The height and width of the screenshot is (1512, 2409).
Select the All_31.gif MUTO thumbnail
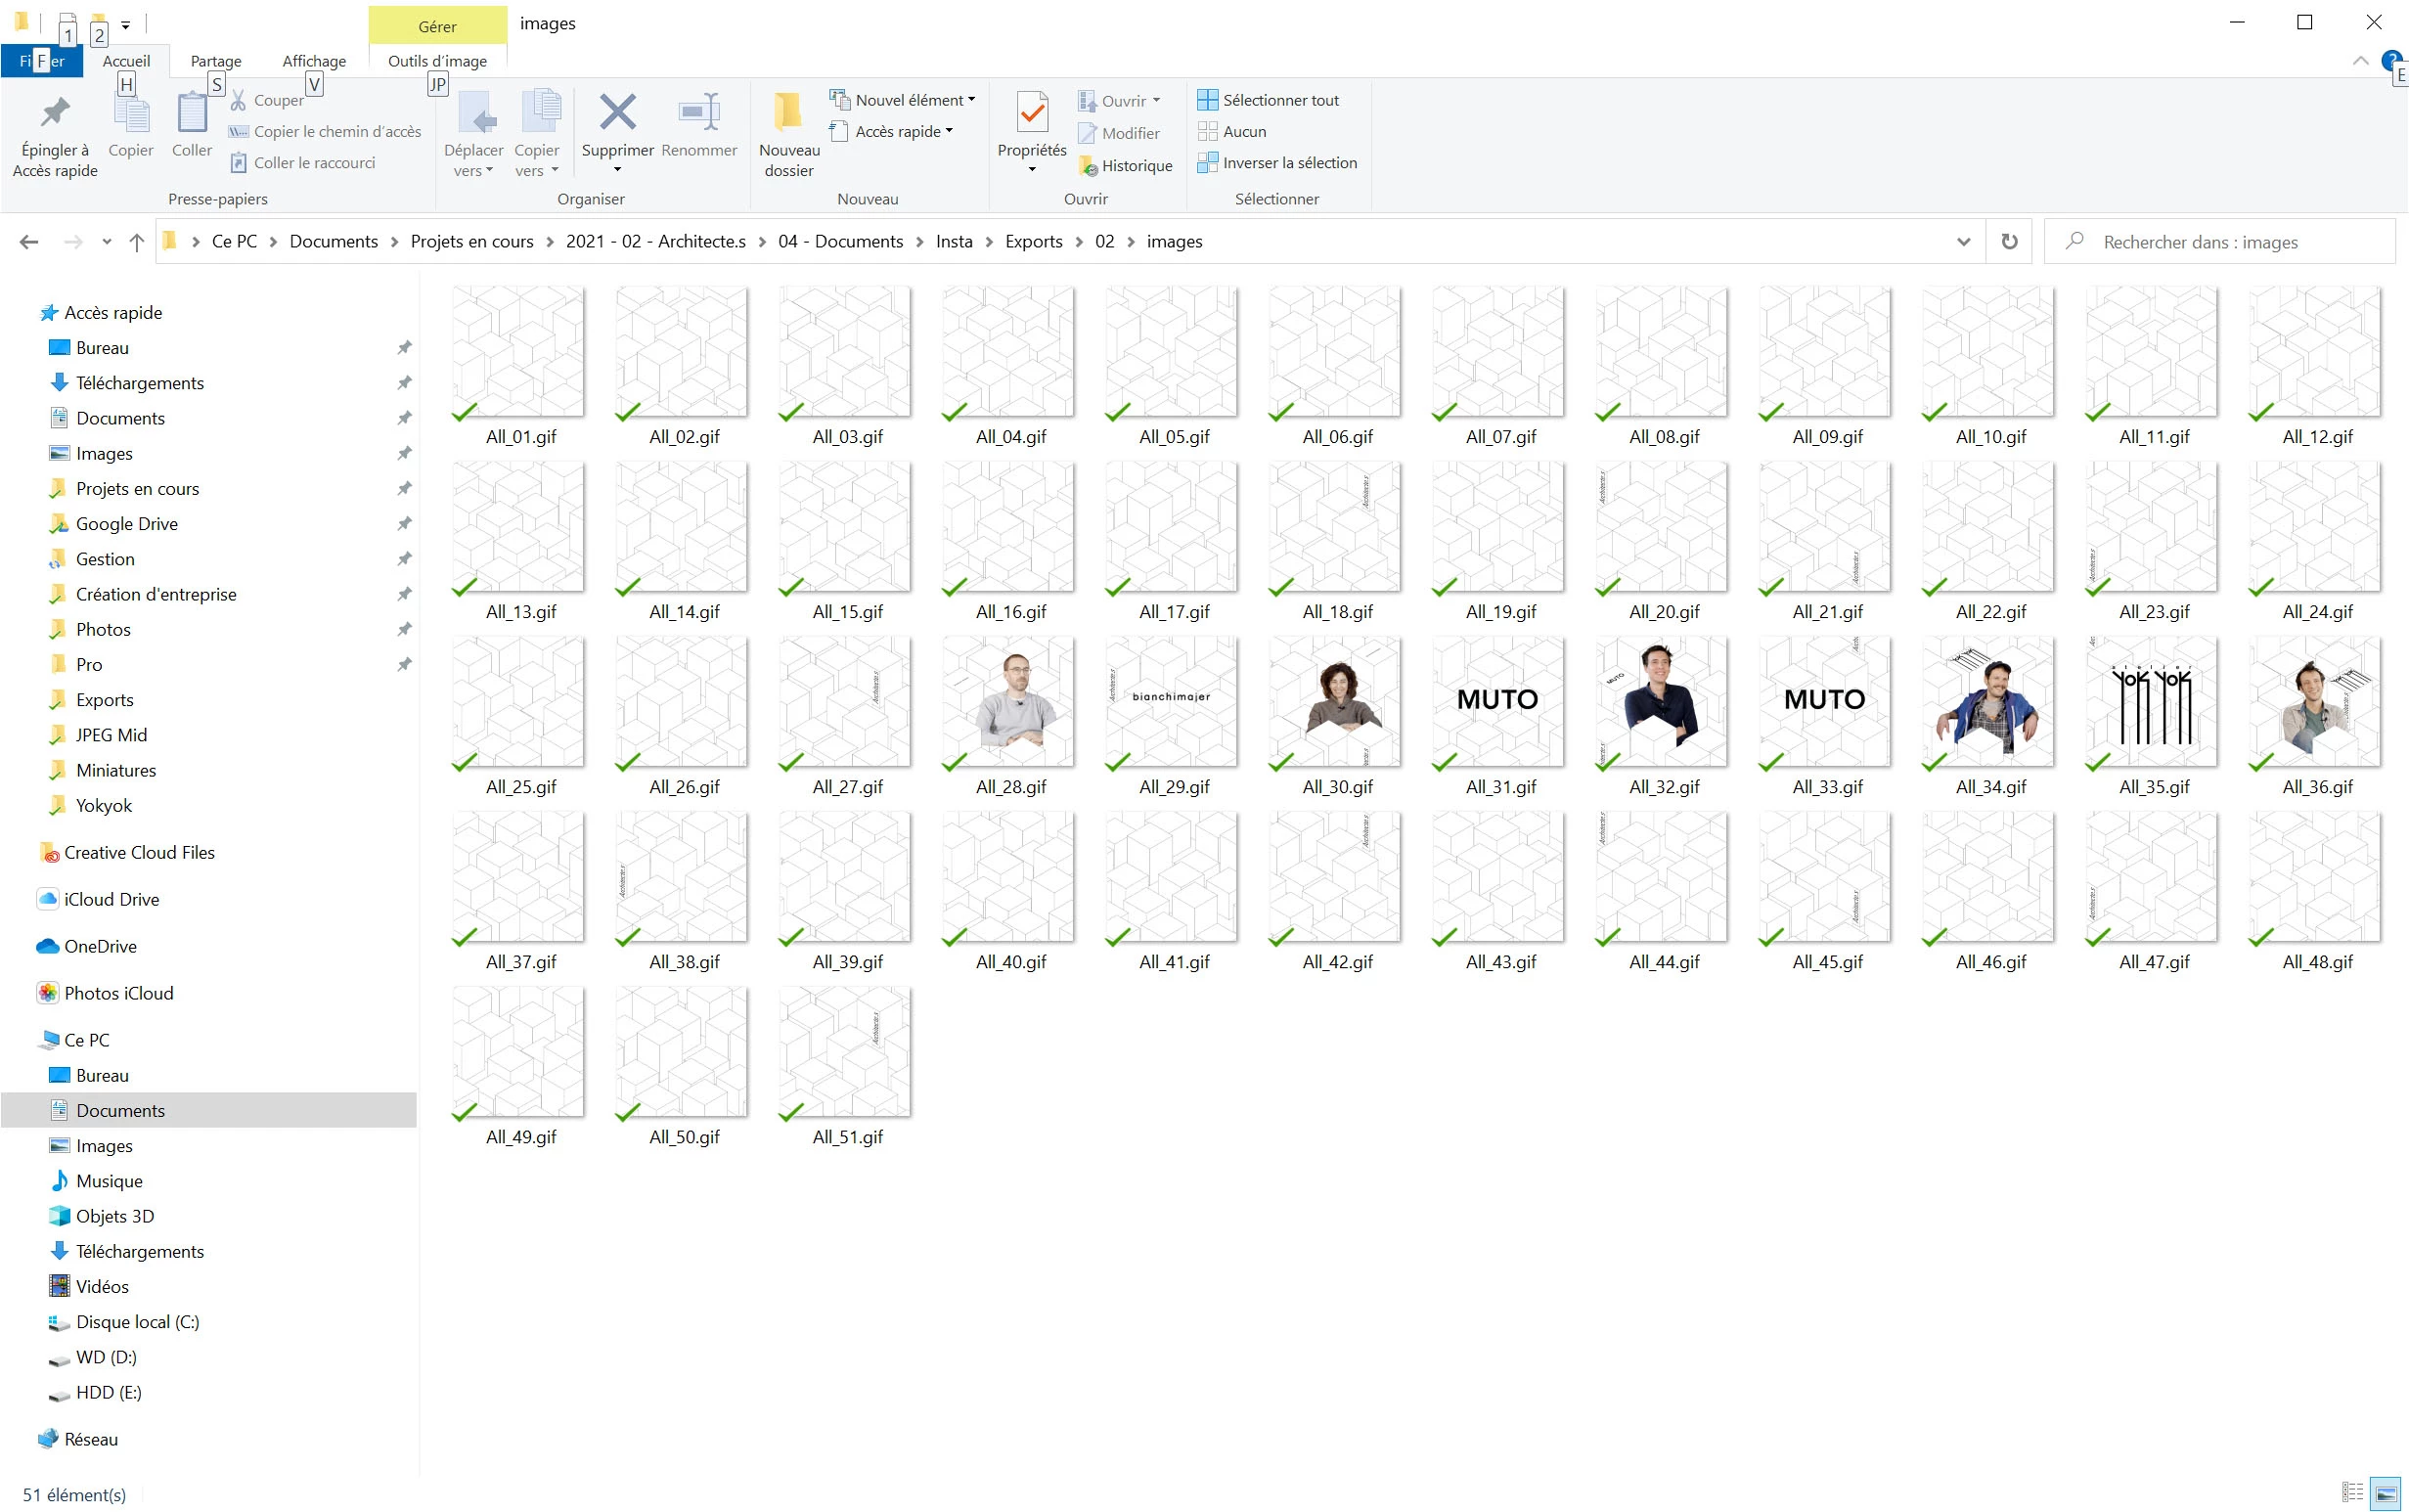click(1497, 702)
